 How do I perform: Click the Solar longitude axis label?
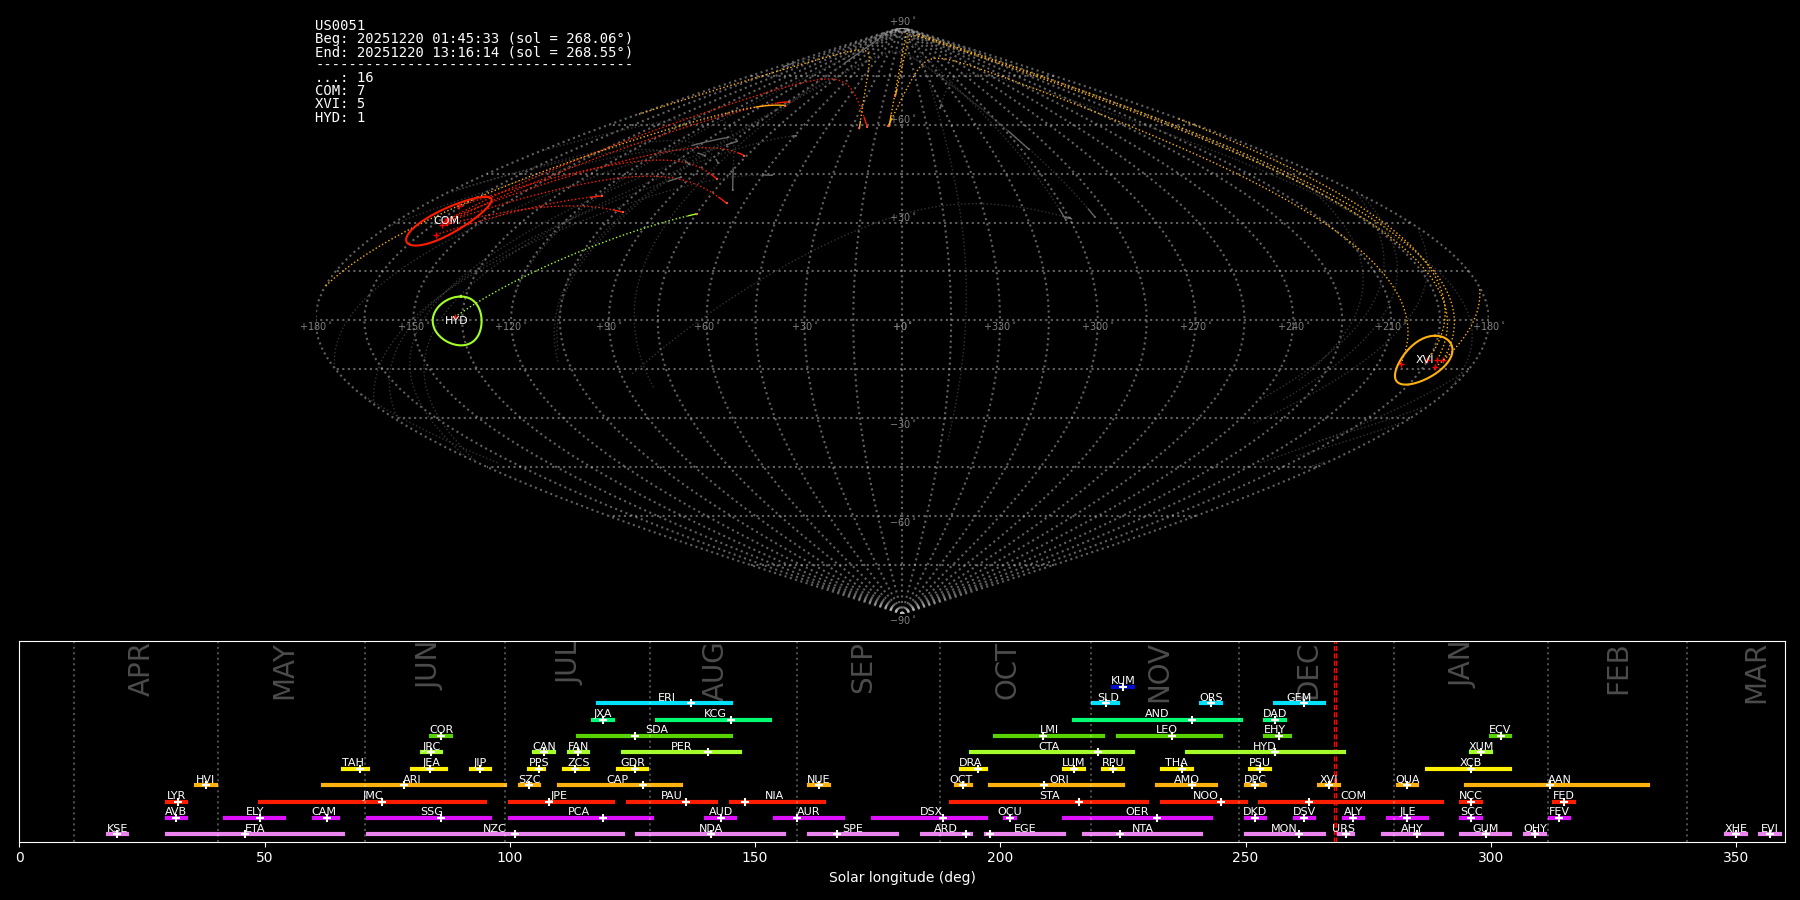902,877
